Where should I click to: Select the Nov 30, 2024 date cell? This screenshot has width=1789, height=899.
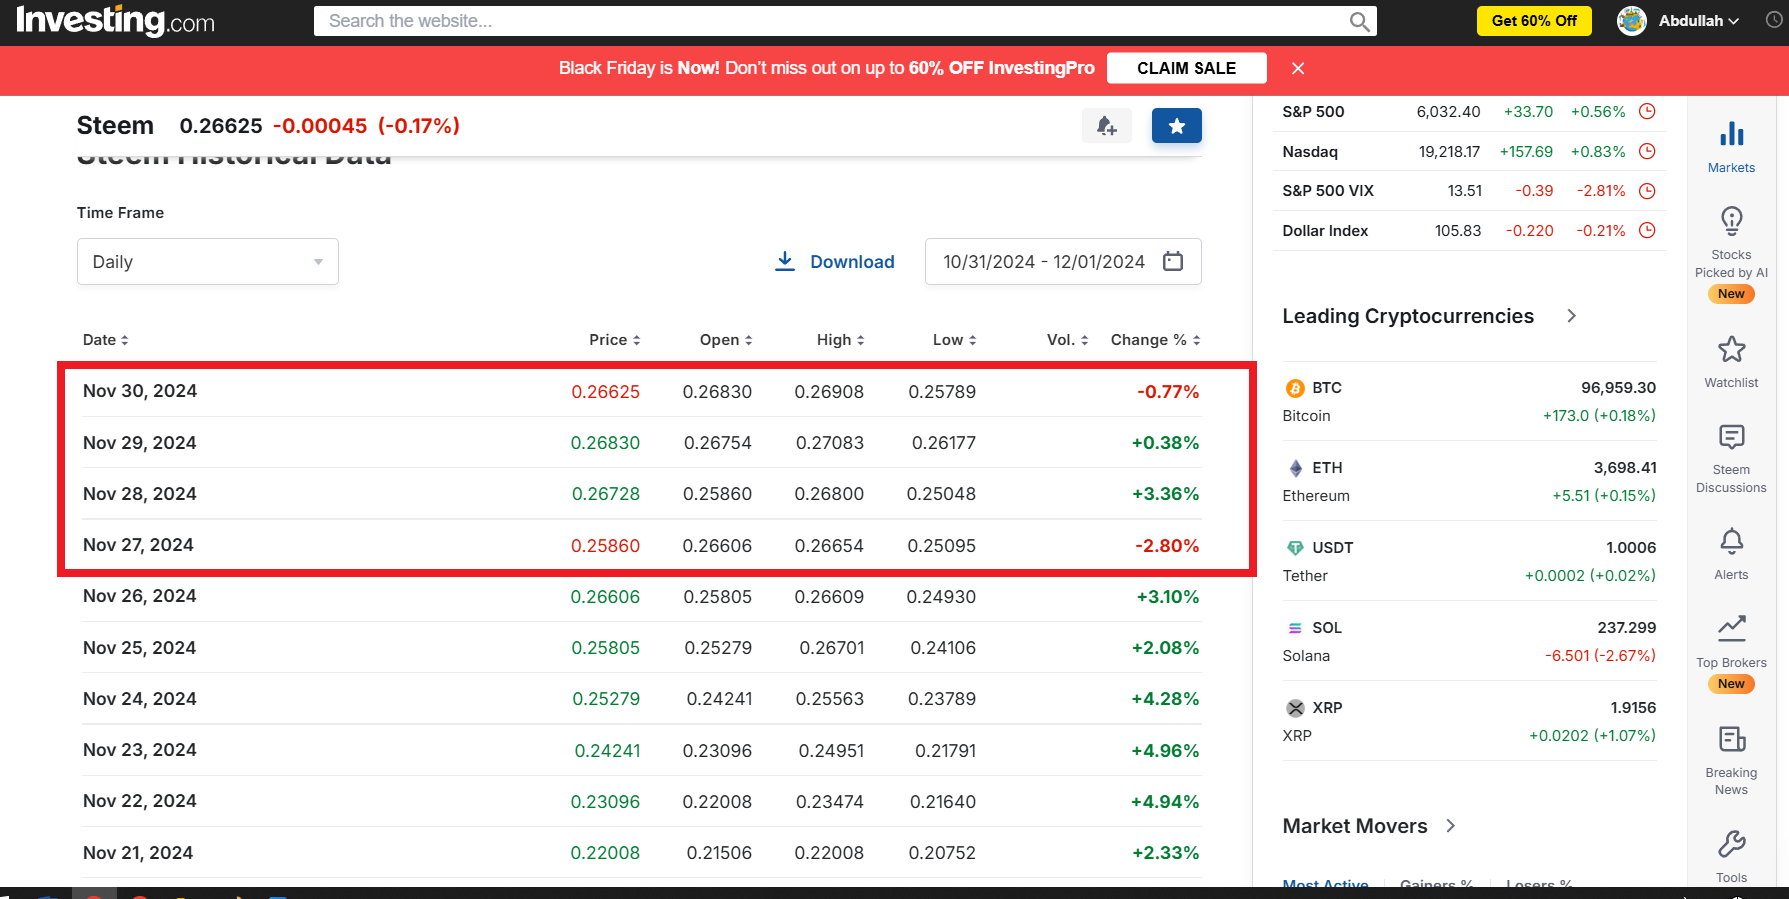pyautogui.click(x=140, y=391)
